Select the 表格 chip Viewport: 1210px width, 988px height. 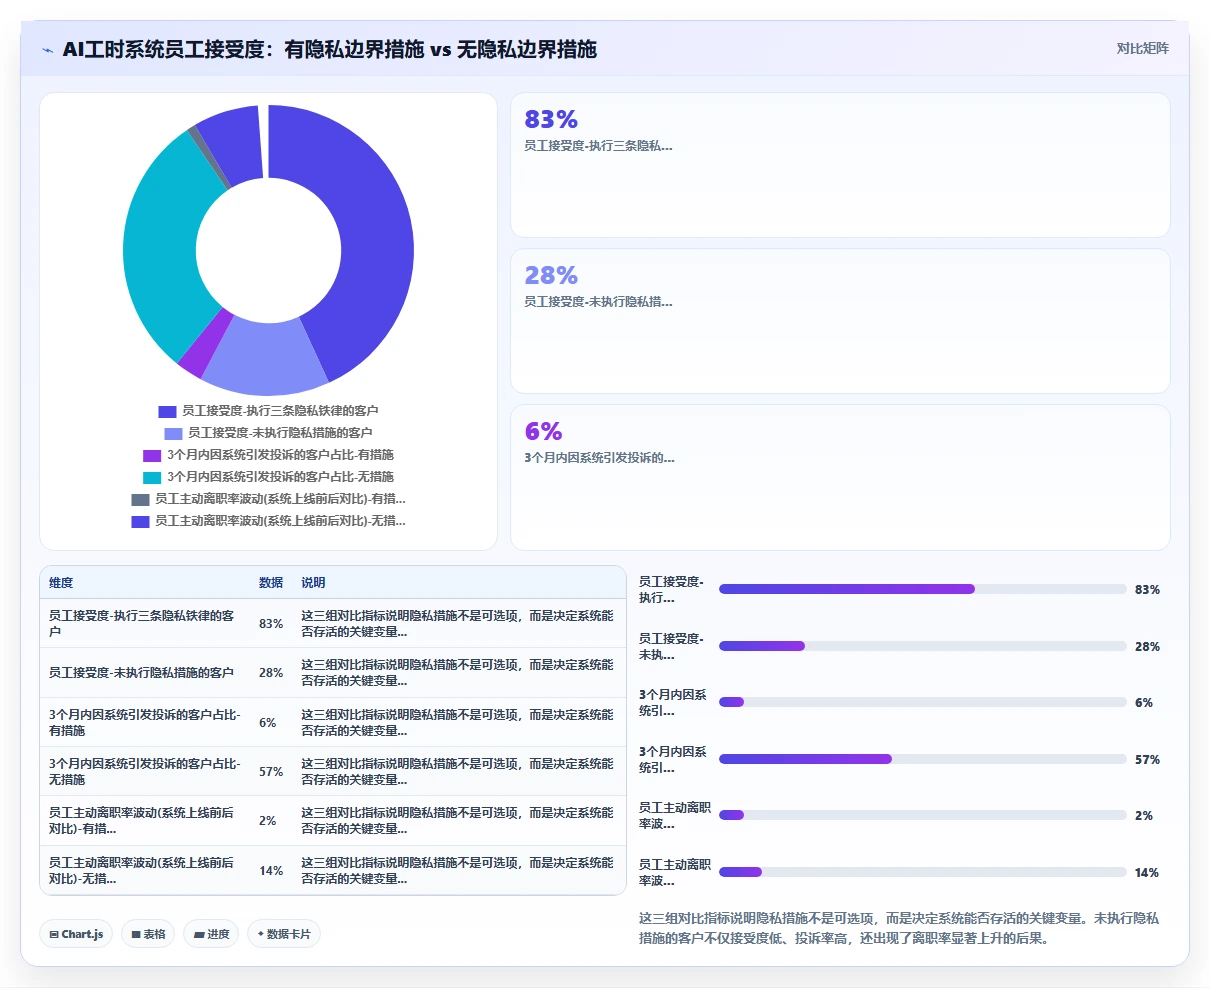pos(149,934)
